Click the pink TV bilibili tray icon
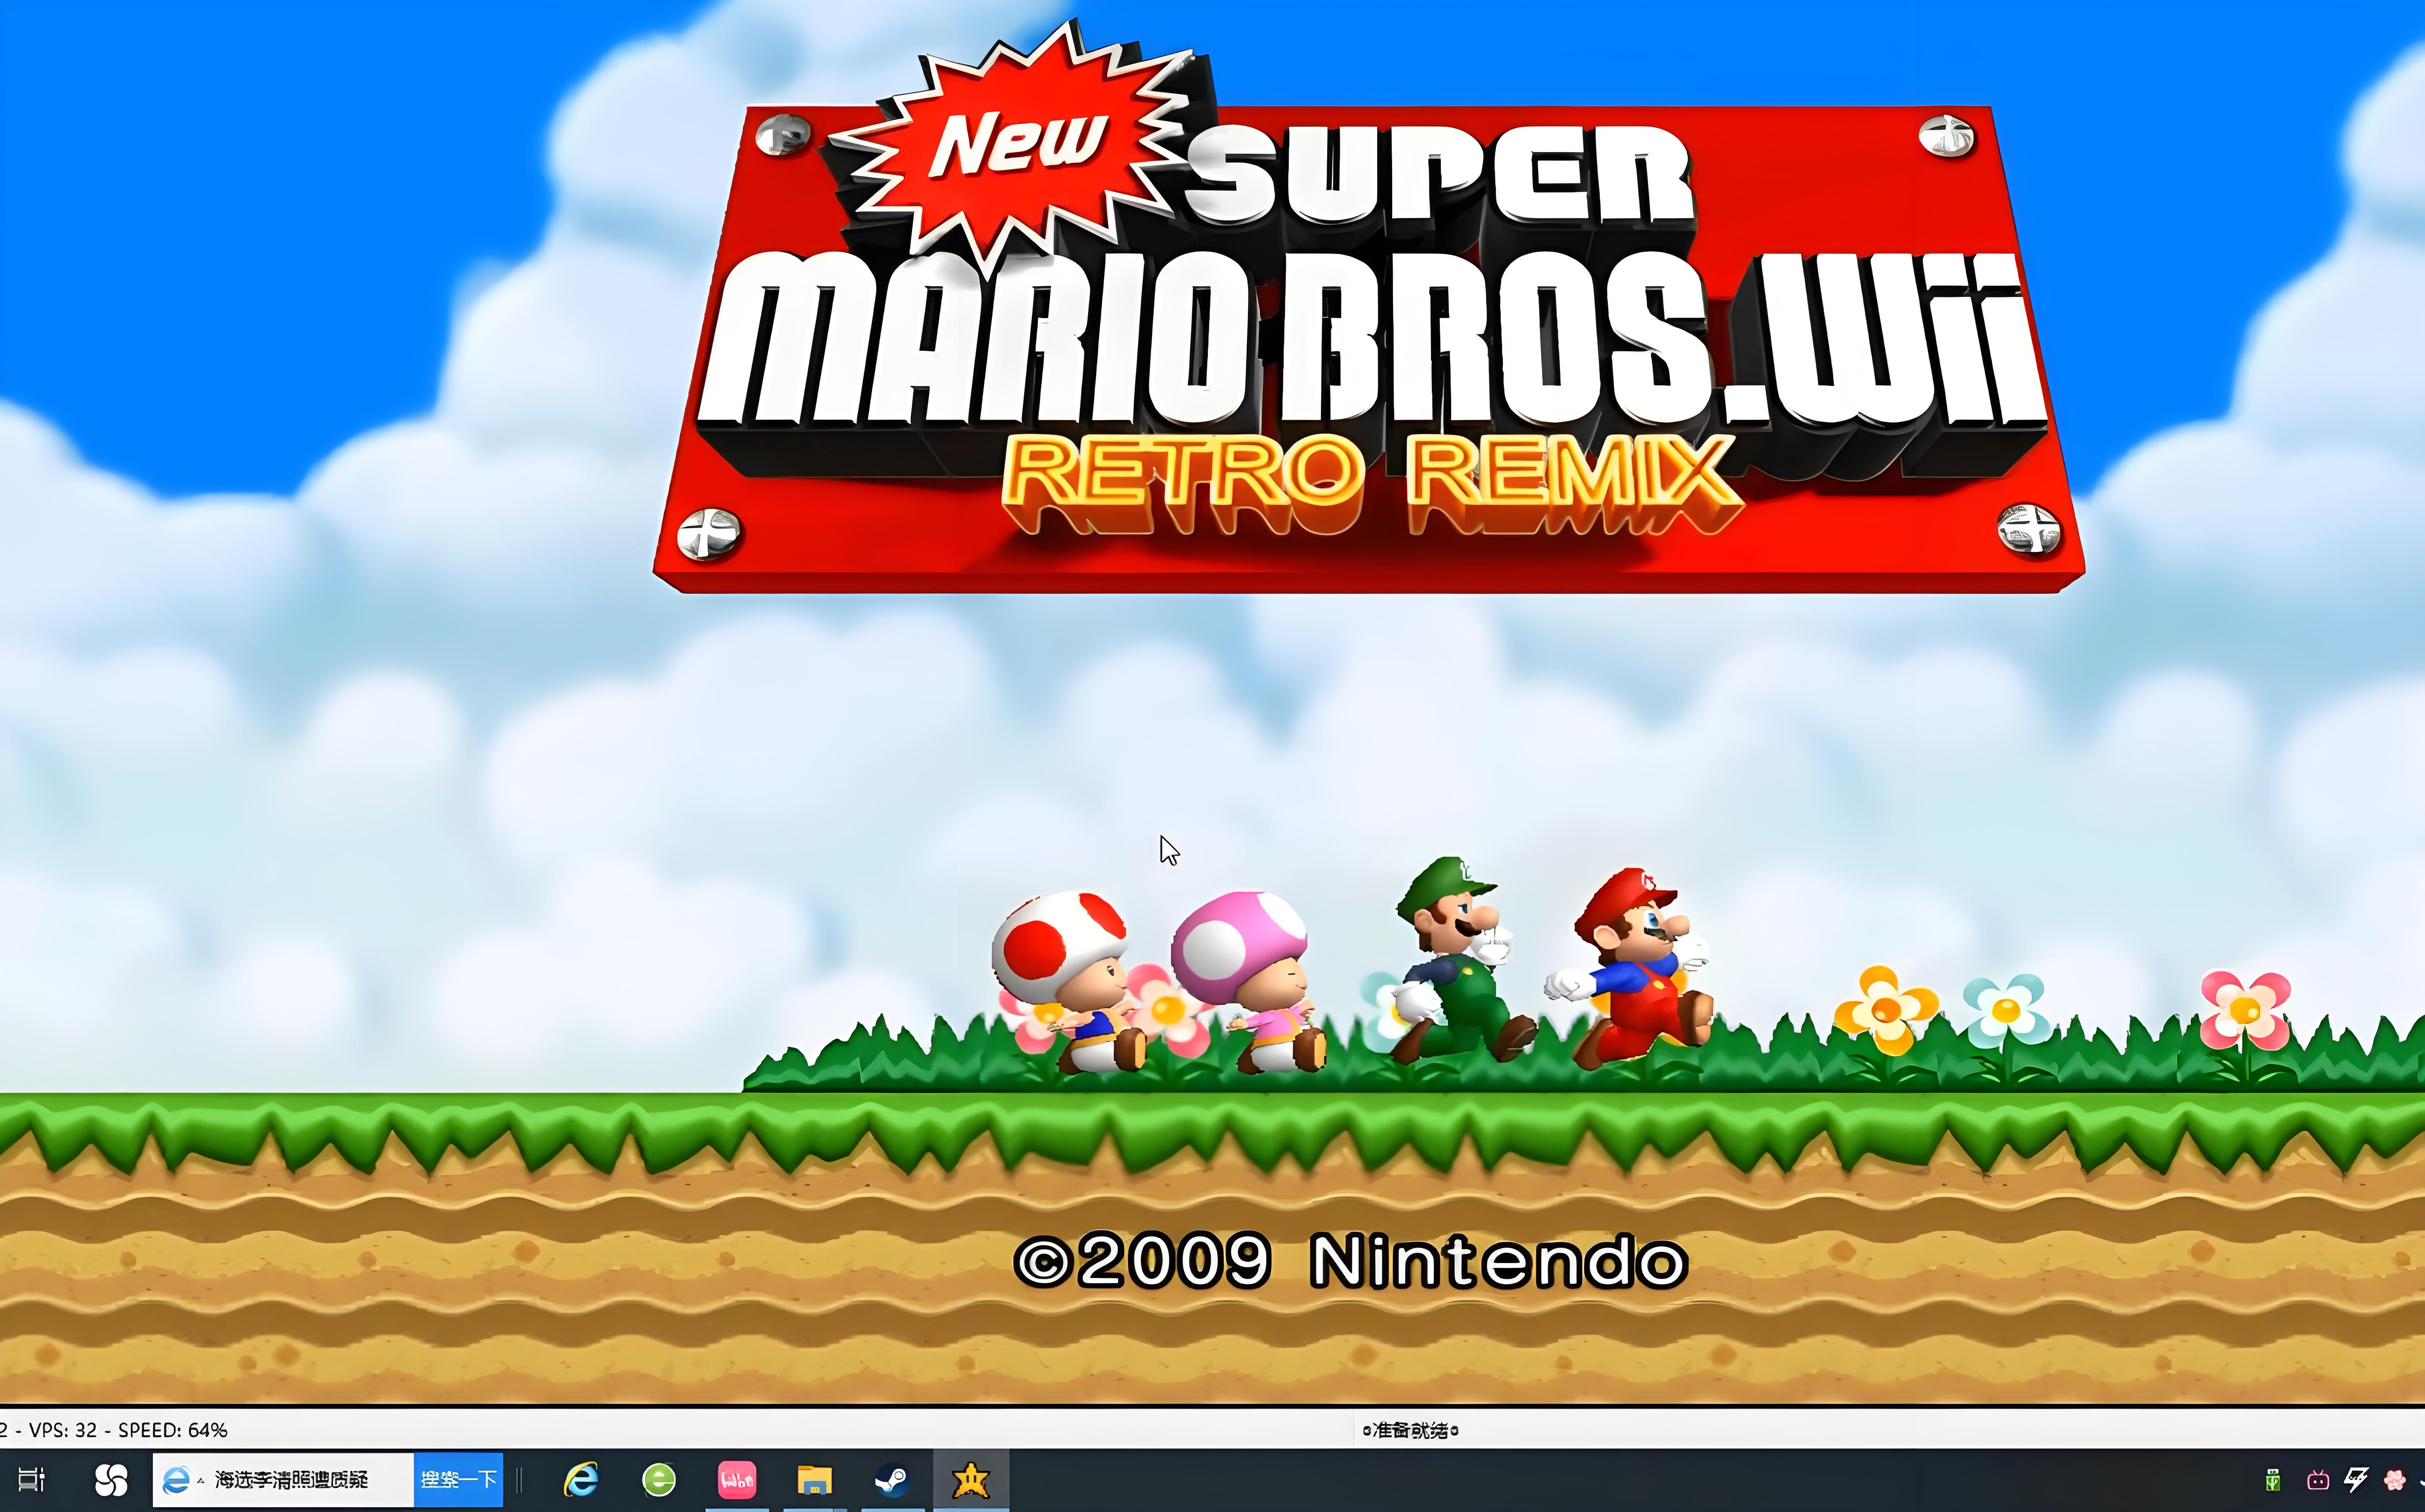The height and width of the screenshot is (1512, 2425). (2318, 1480)
